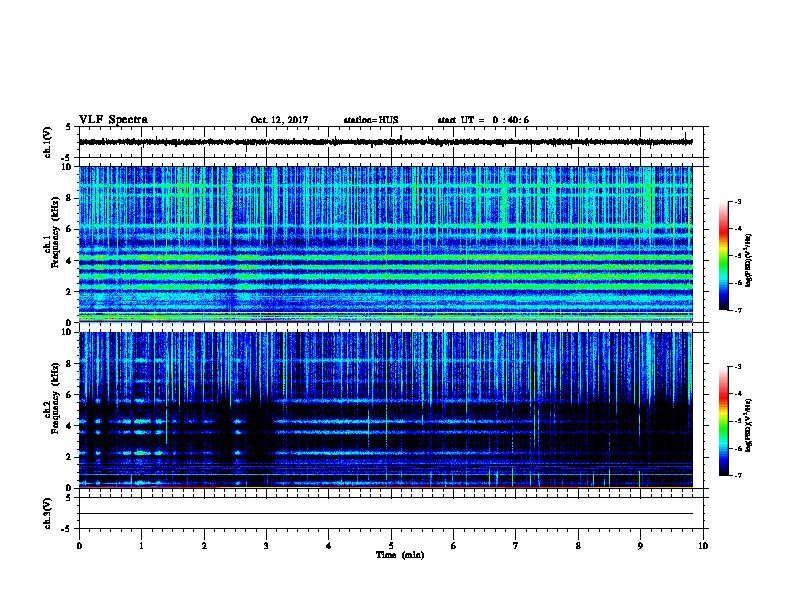Click the ch.1 color scale log(PSD) unit label
The image size is (792, 612).
tap(748, 260)
